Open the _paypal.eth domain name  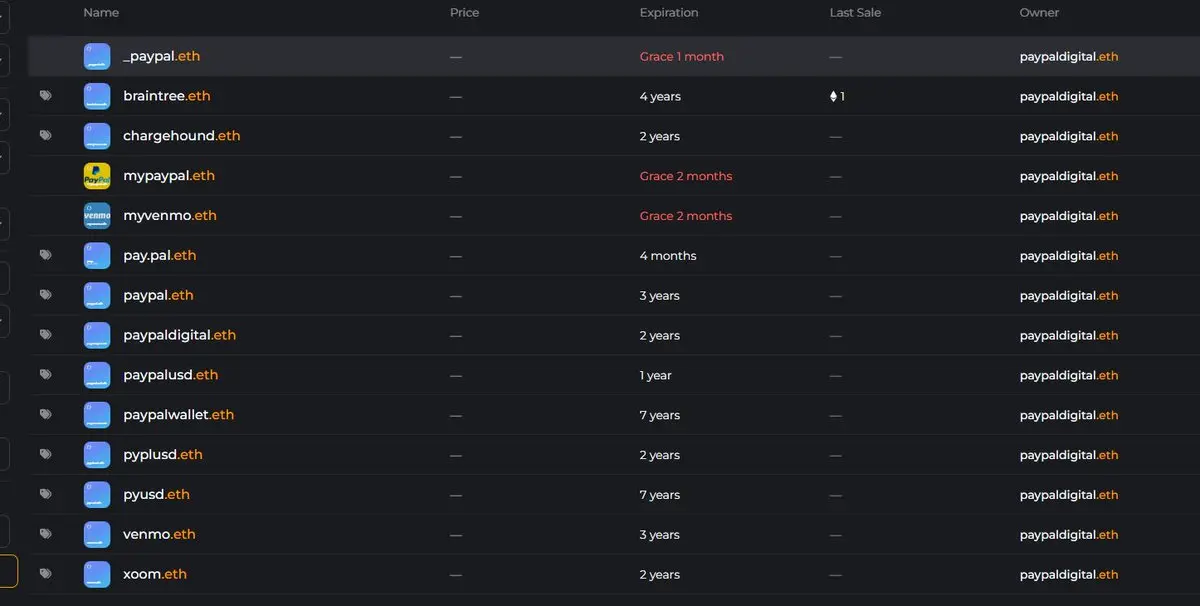pyautogui.click(x=161, y=56)
